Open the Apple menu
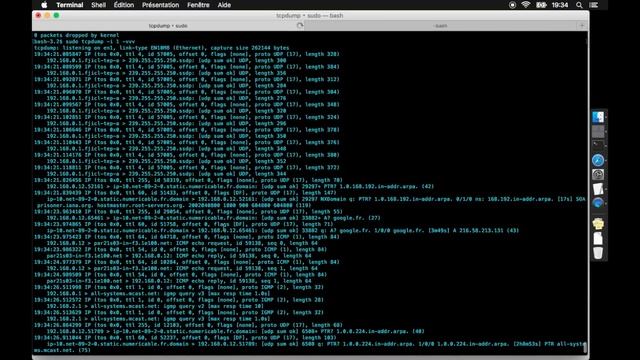Screen dimensions: 640x360 pyautogui.click(x=44, y=5)
